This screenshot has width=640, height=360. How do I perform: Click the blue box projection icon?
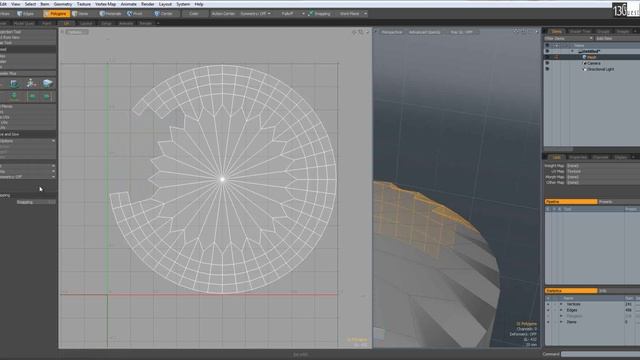(x=47, y=84)
